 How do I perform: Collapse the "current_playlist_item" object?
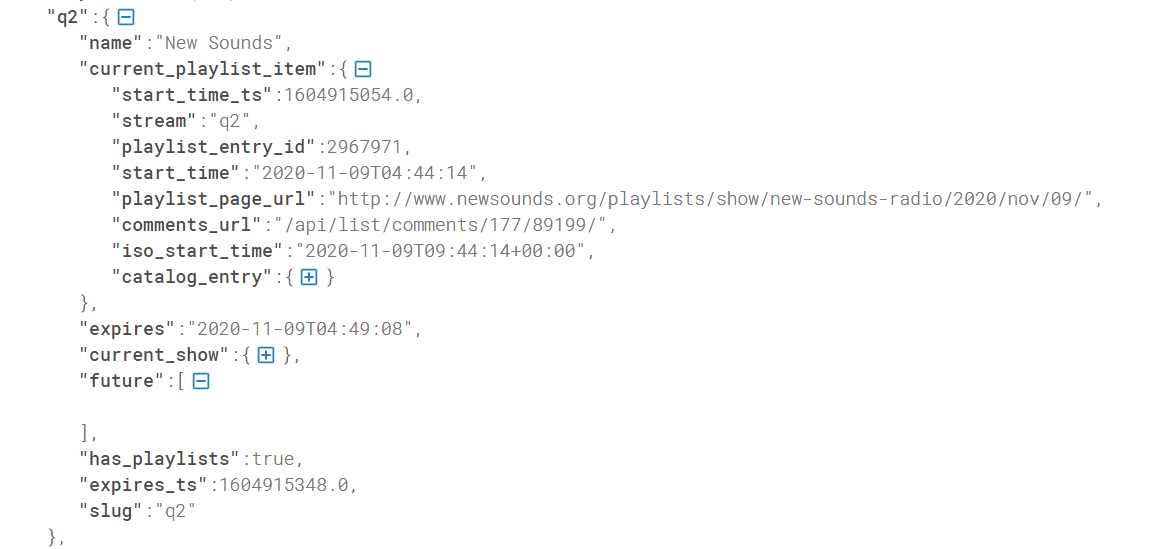364,69
